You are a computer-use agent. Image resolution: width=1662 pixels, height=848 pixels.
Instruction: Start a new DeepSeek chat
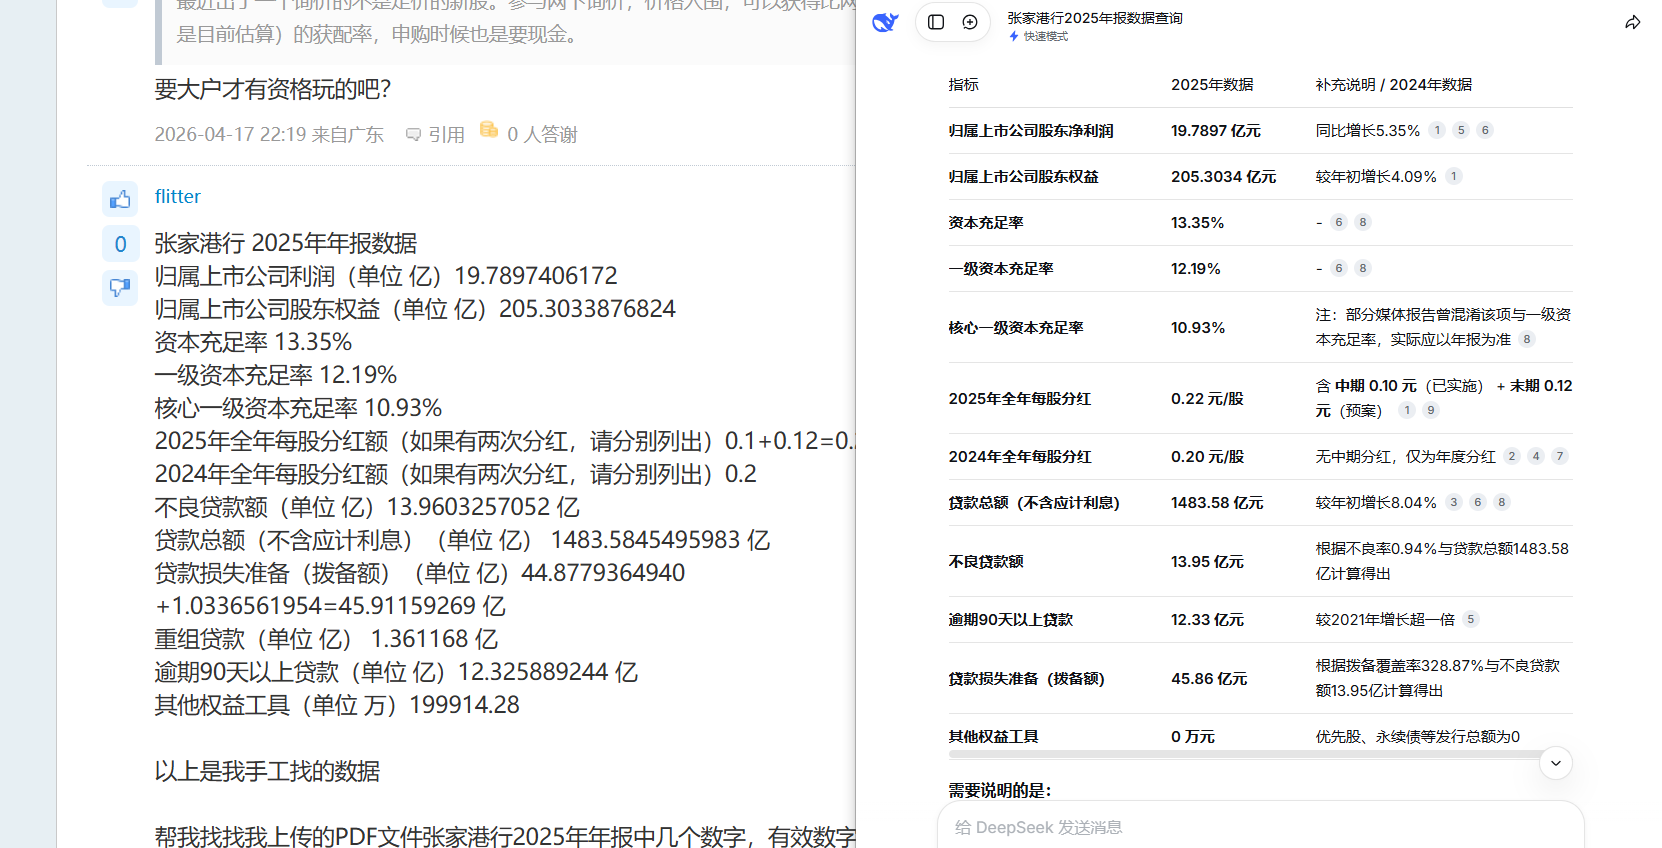pos(970,22)
